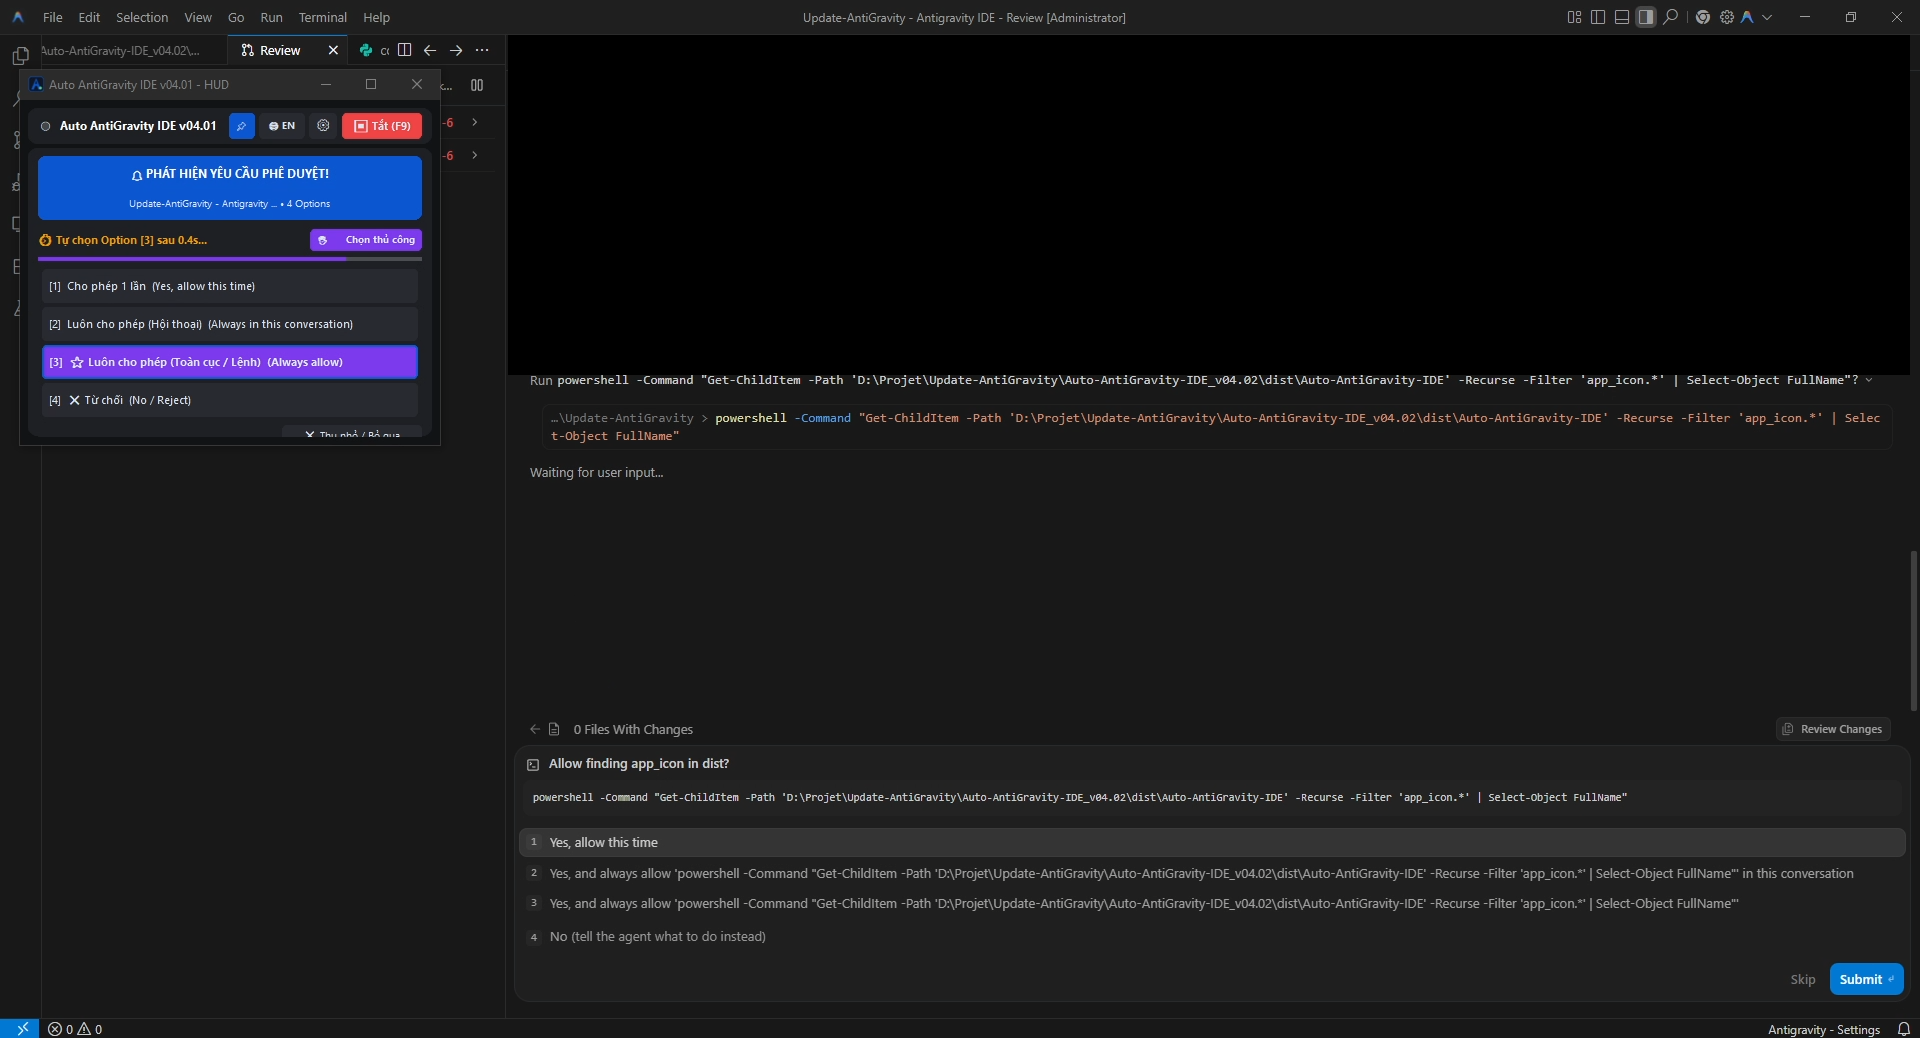Select HUD option 1 Cho phép 1 lần

click(230, 286)
